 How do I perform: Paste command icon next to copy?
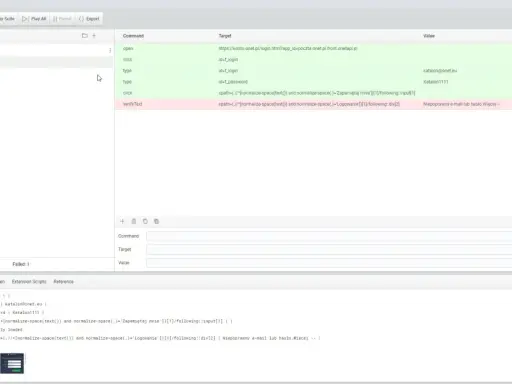[156, 221]
